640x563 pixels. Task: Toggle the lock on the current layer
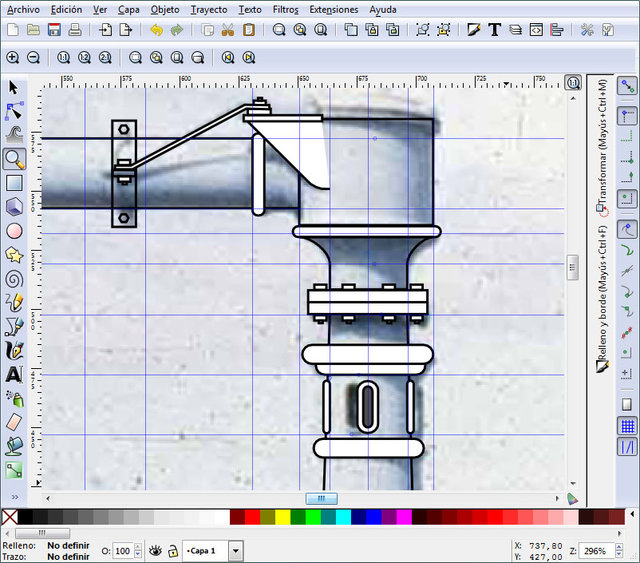tap(173, 551)
